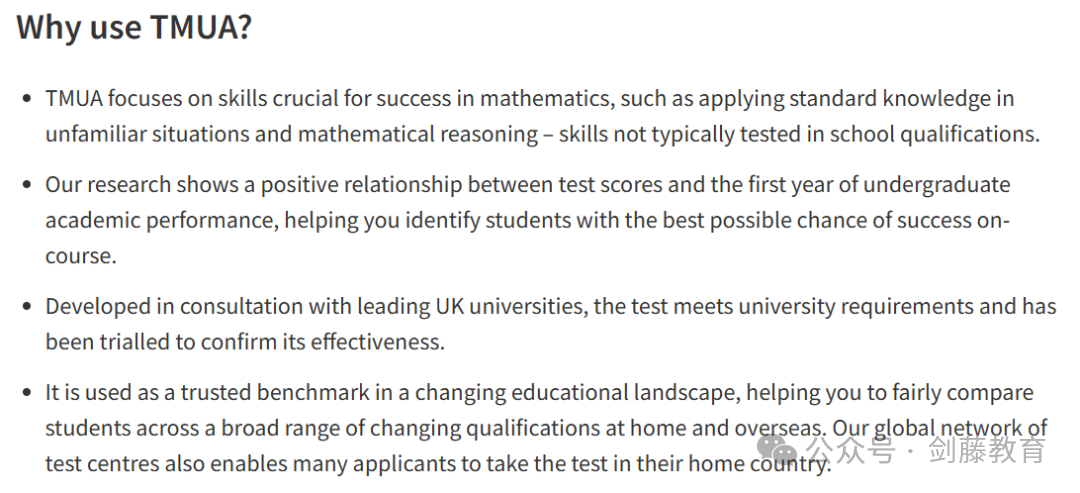Image resolution: width=1080 pixels, height=493 pixels.
Task: Click the 'Why use TMUA?' heading
Action: [x=134, y=29]
